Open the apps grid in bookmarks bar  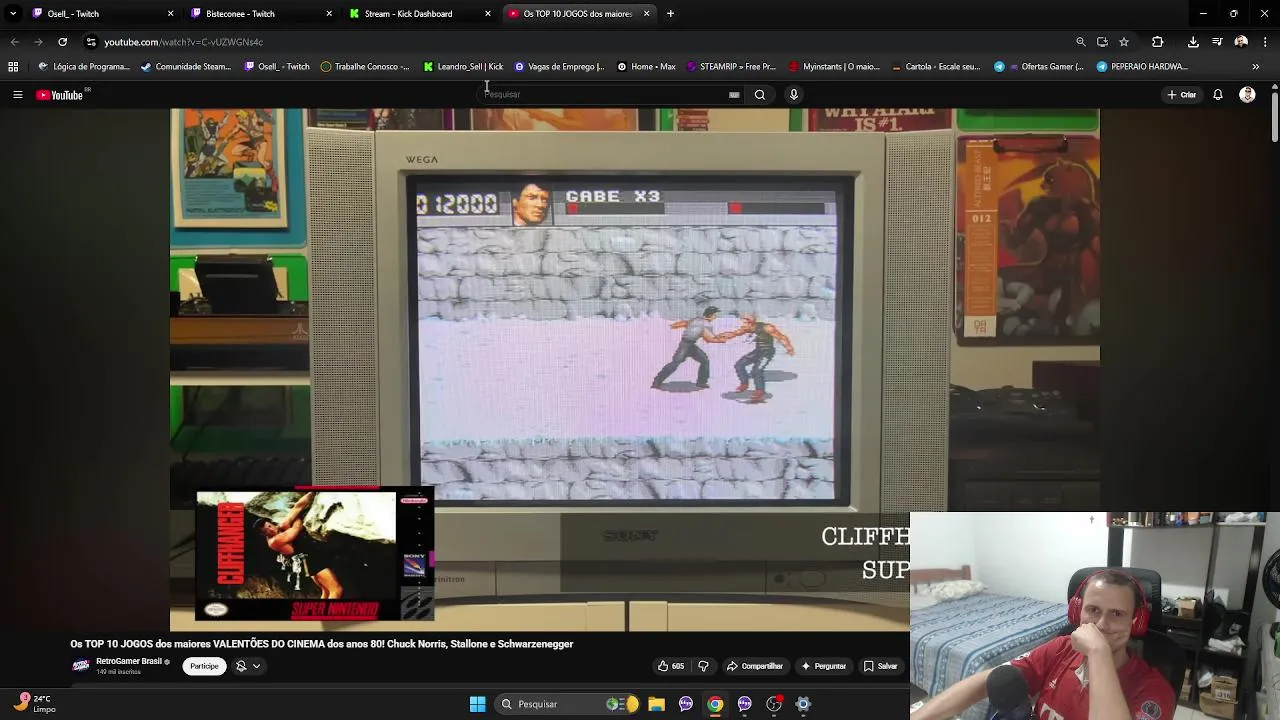coord(13,67)
